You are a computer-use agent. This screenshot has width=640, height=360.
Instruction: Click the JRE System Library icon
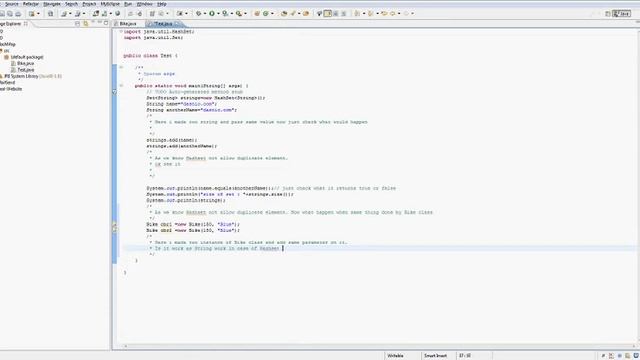2,76
